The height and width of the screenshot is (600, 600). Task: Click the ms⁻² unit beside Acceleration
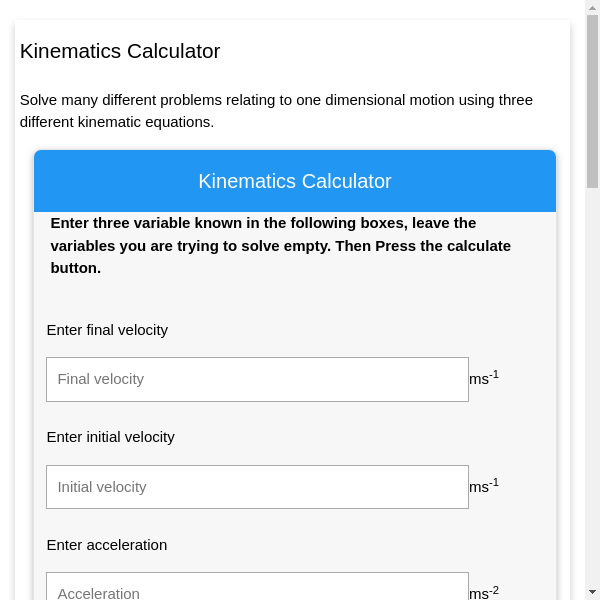point(484,592)
